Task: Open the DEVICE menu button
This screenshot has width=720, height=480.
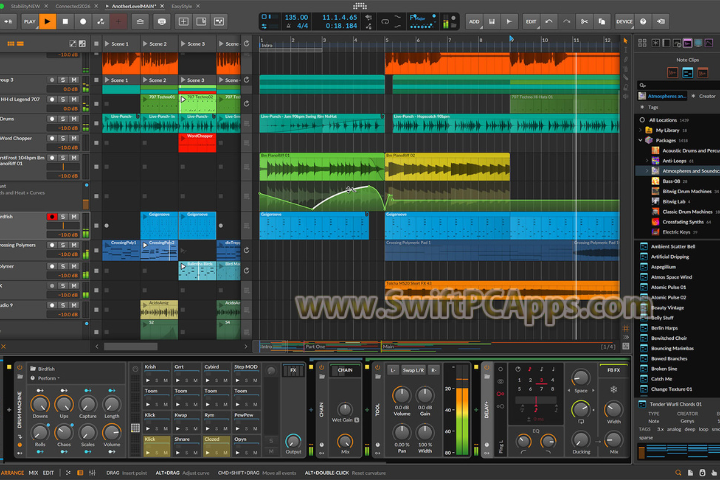Action: [624, 22]
